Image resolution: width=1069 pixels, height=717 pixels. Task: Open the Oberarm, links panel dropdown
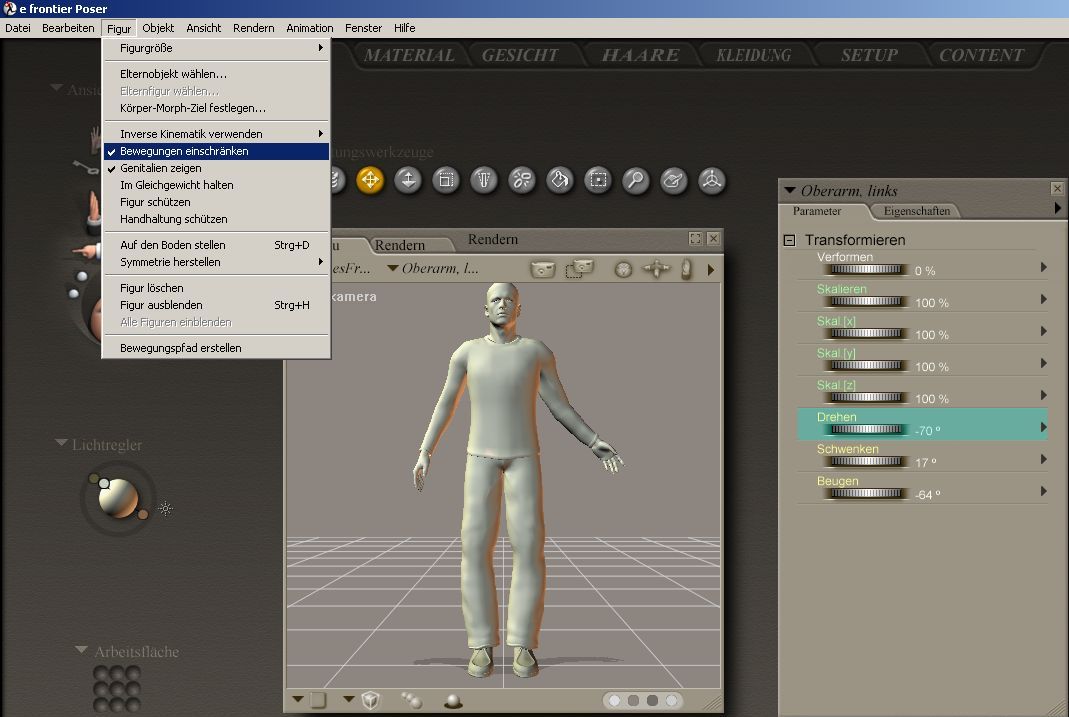tap(789, 190)
